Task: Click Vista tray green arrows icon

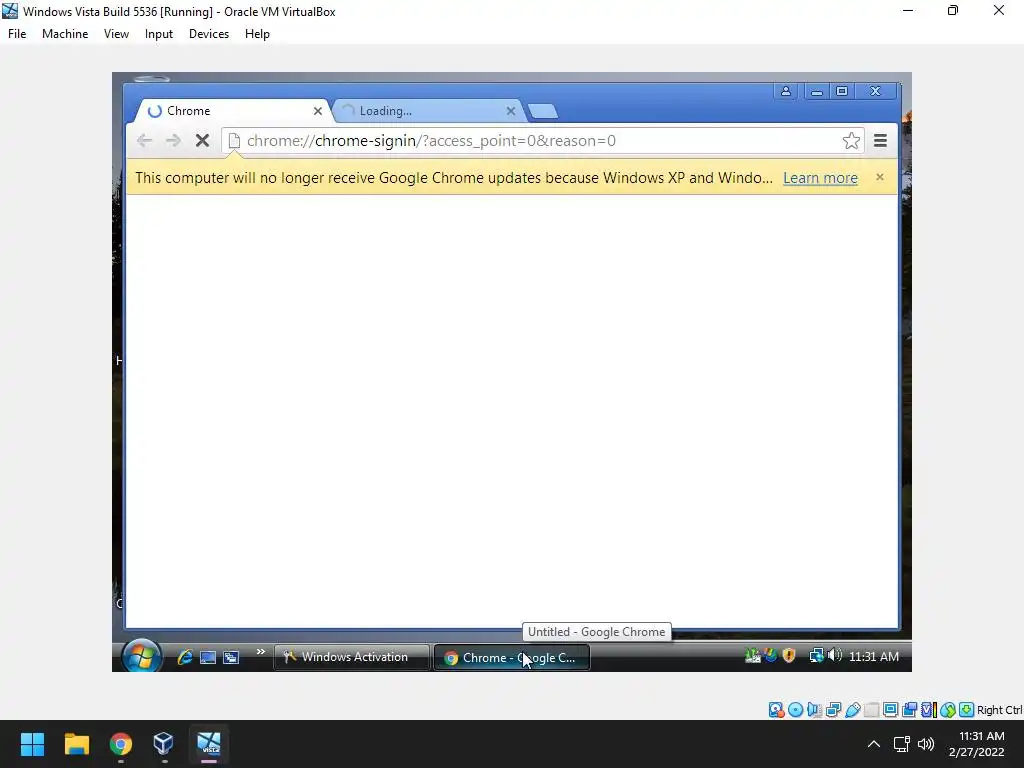Action: 752,656
